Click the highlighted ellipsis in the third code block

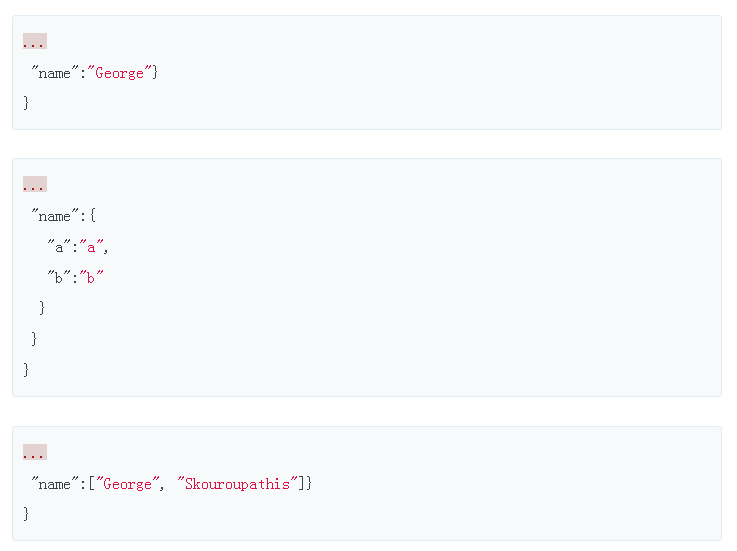pos(34,453)
